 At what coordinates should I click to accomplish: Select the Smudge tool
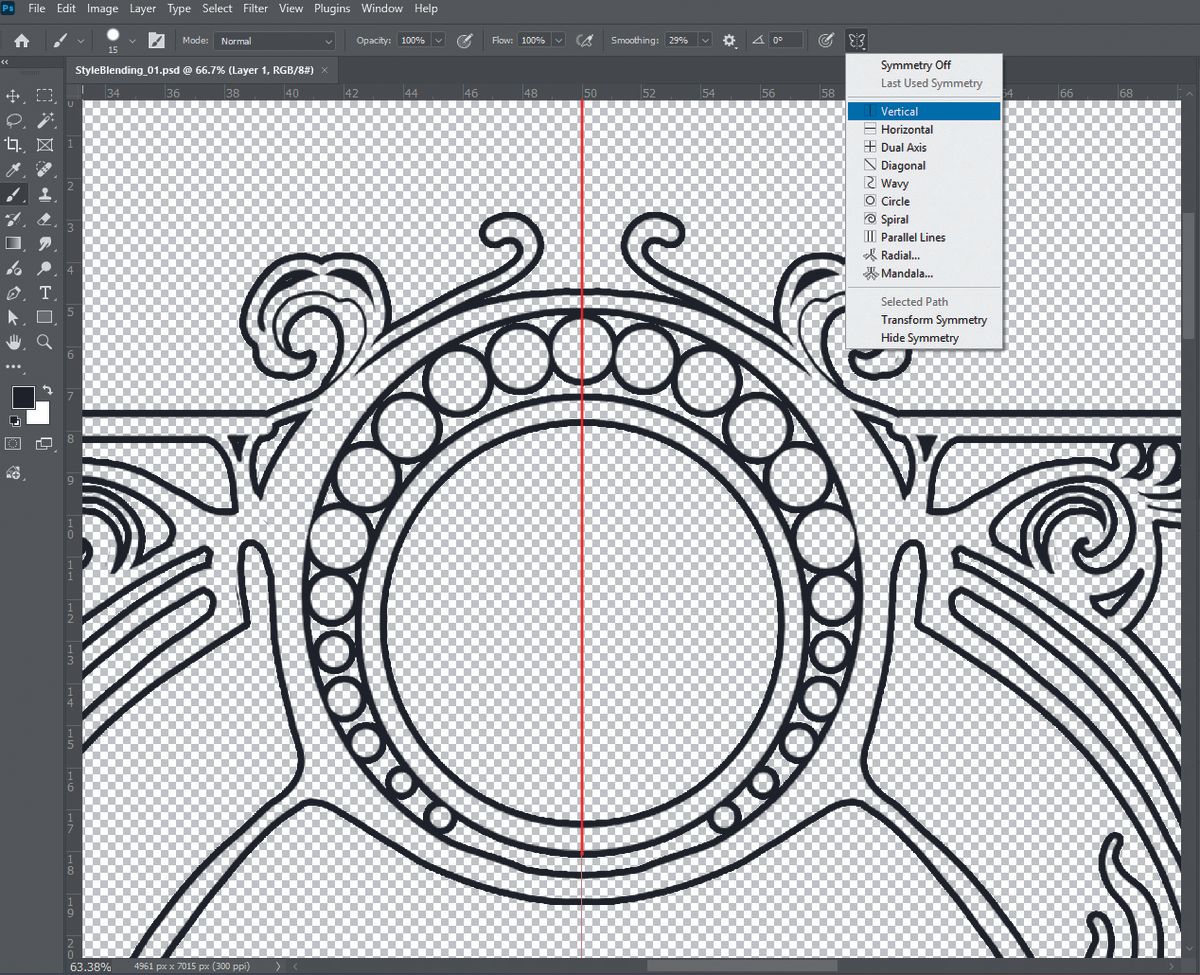[45, 243]
